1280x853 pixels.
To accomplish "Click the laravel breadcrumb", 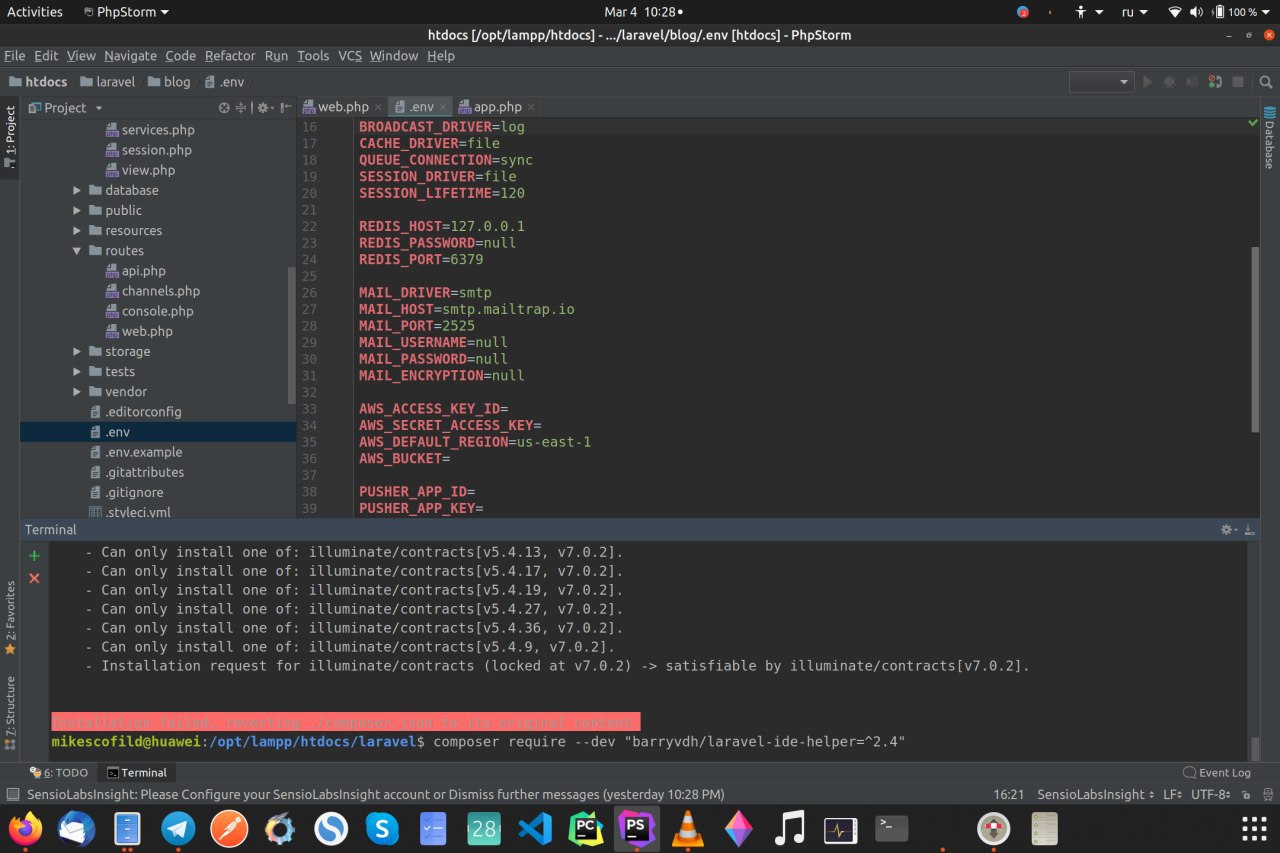I will 107,82.
